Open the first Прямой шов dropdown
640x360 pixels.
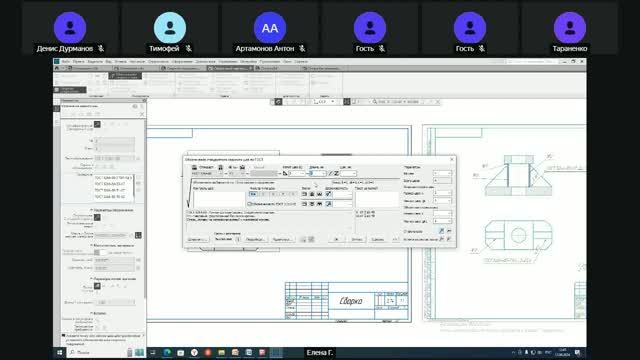(x=442, y=193)
